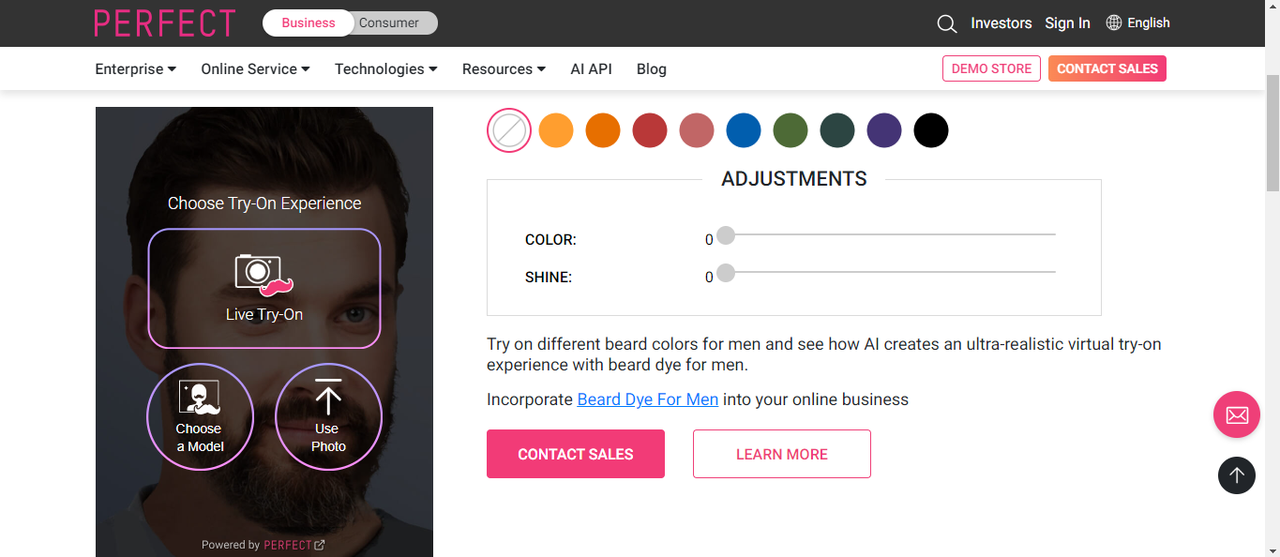The width and height of the screenshot is (1280, 557).
Task: Select the Business toggle option
Action: [308, 23]
